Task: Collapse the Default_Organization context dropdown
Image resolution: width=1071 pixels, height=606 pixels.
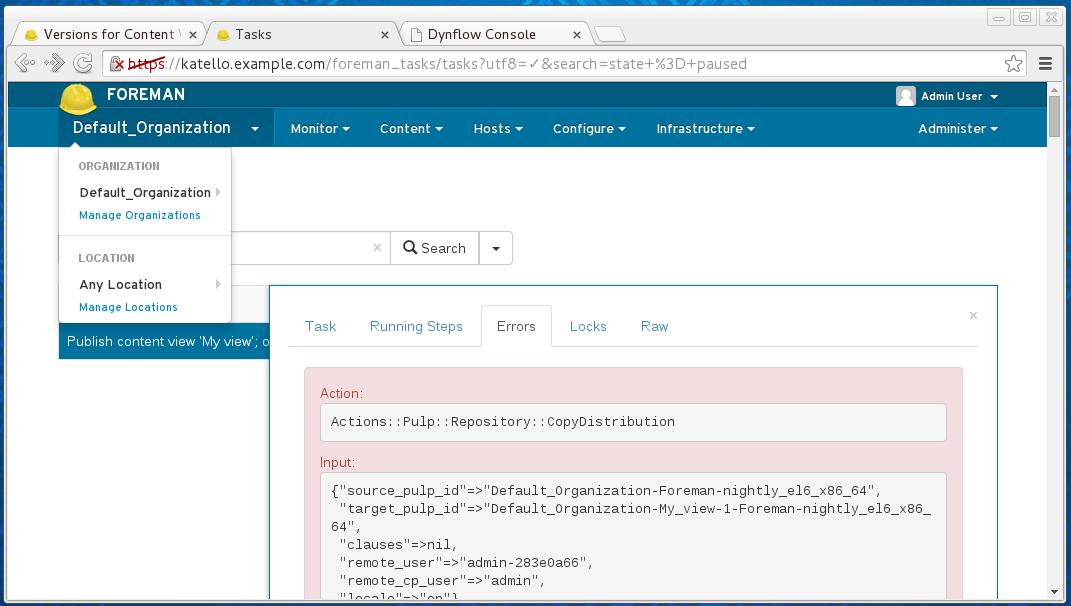Action: (166, 128)
